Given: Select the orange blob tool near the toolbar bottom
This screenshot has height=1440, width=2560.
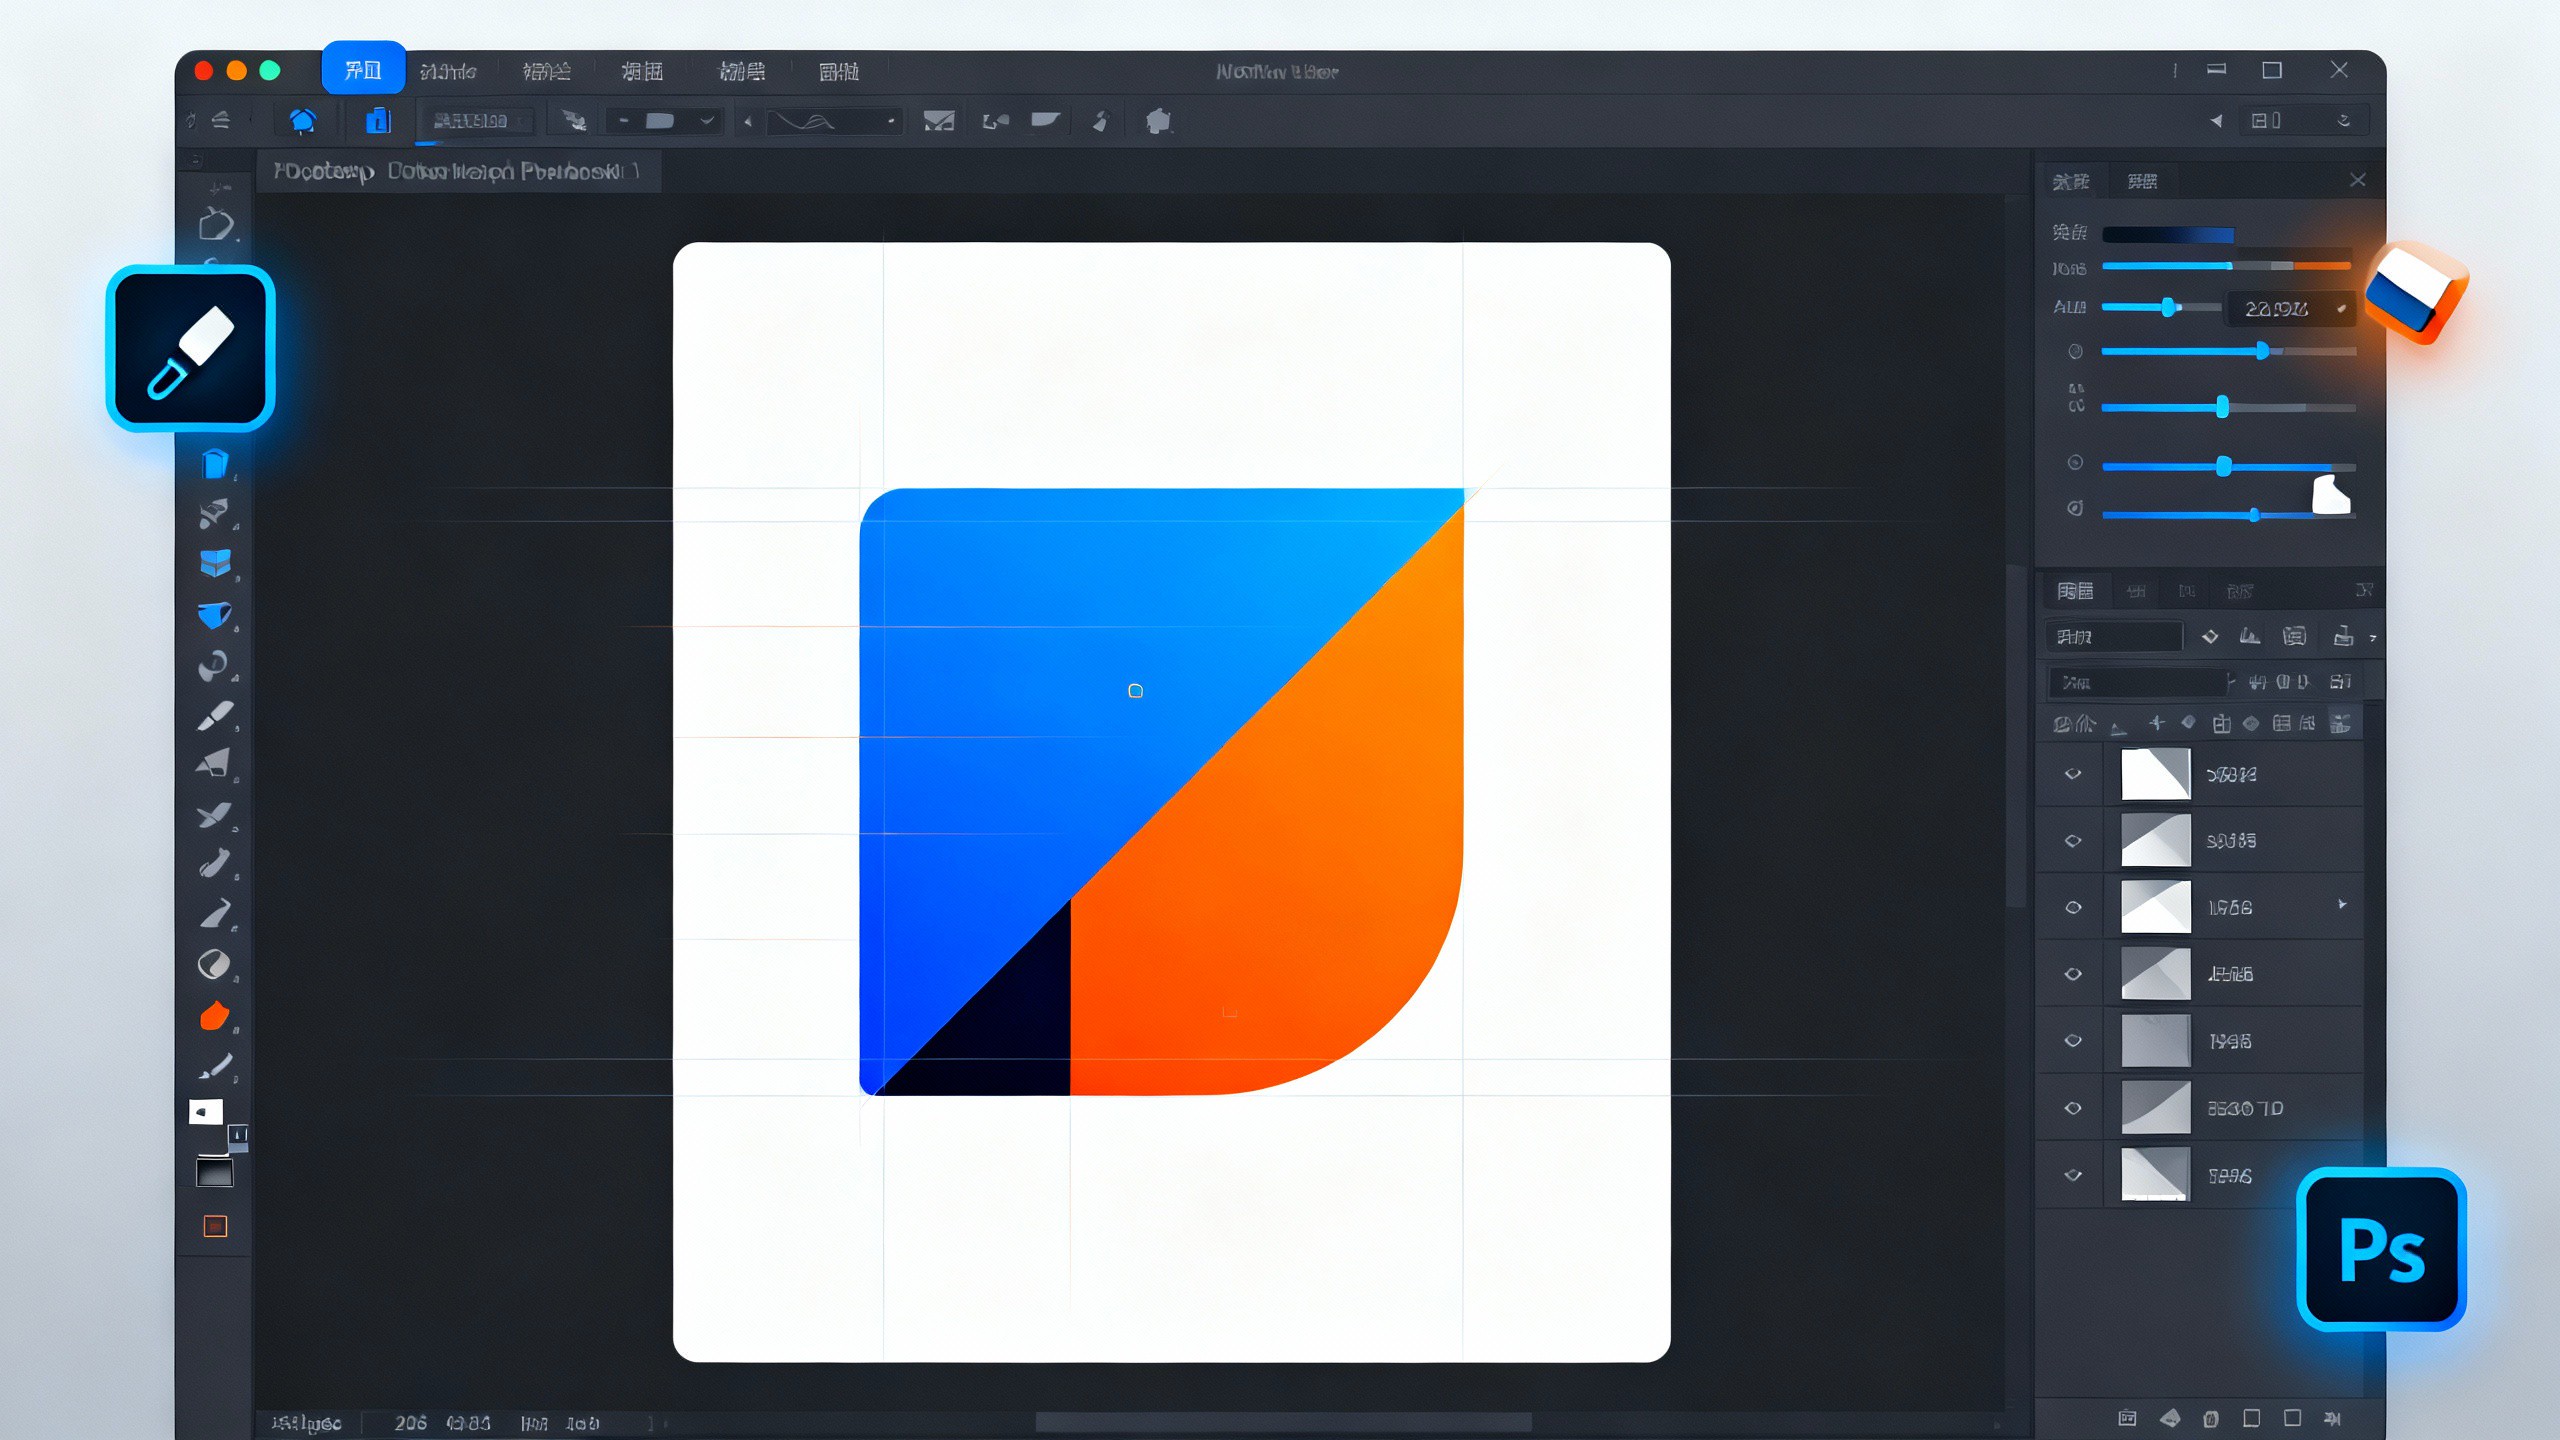Looking at the screenshot, I should [x=215, y=1015].
